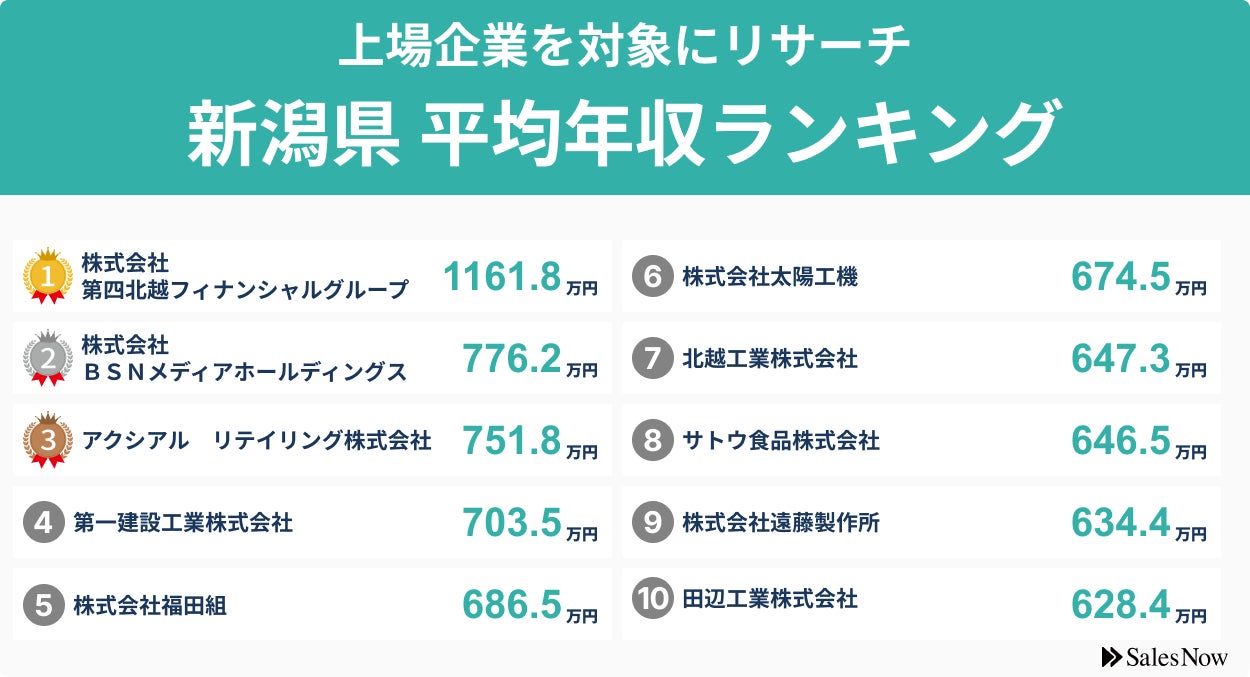
Task: Select ＢＳＮメディアホールディングス company name
Action: [244, 372]
